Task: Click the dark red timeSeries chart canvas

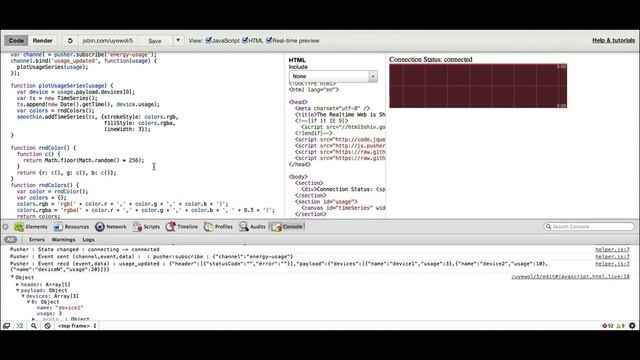Action: pyautogui.click(x=478, y=86)
